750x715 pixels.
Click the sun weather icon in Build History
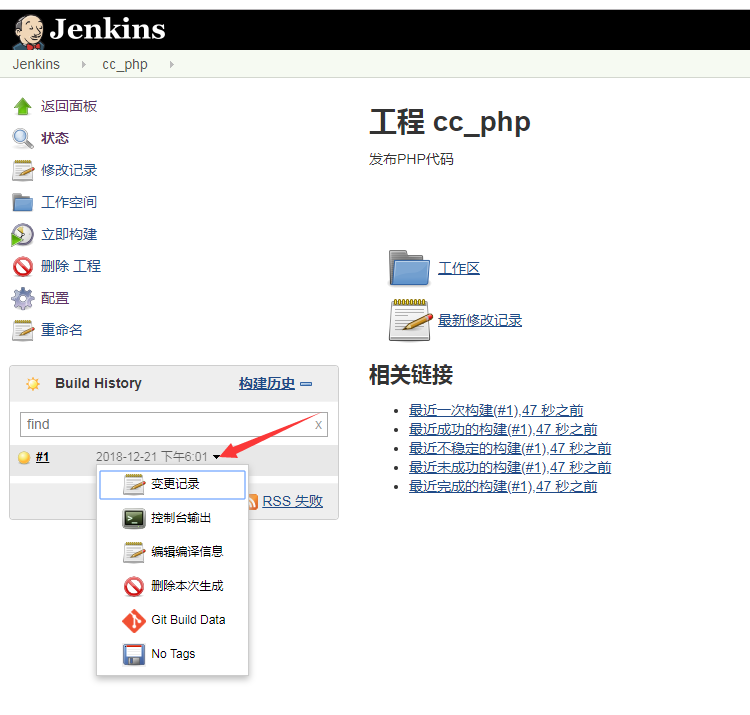pyautogui.click(x=33, y=384)
